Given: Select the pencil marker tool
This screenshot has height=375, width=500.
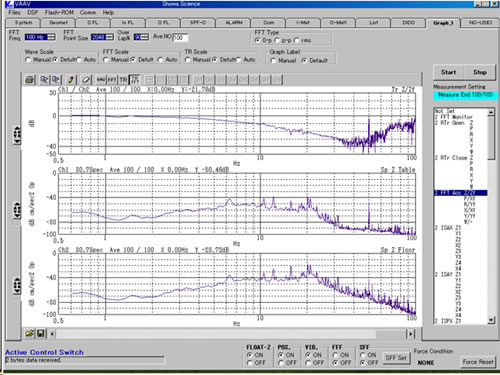Looking at the screenshot, I should [x=71, y=80].
